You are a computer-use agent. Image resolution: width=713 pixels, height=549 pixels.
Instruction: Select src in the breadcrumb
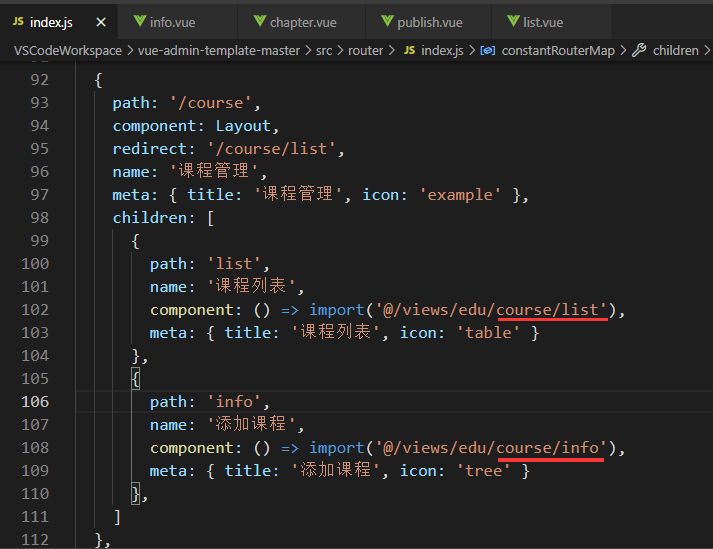[x=324, y=50]
